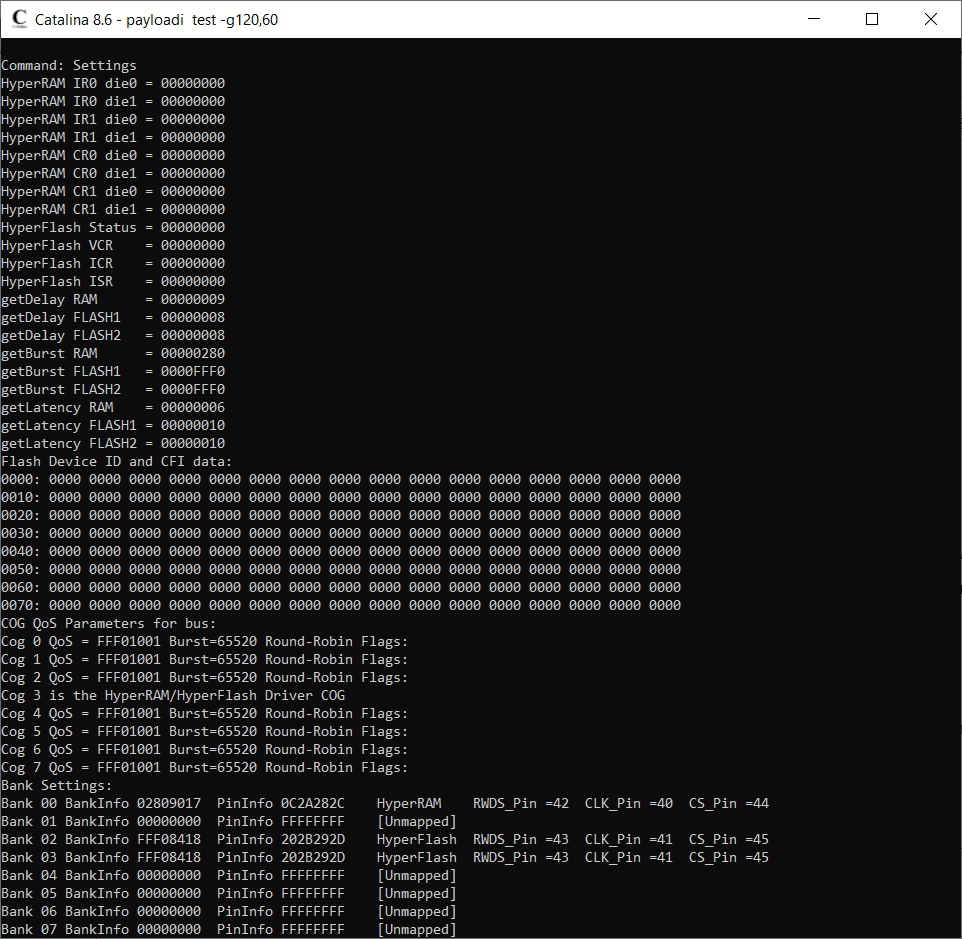
Task: Click '[Unmapped]' on the Bank 04 row
Action: click(417, 875)
